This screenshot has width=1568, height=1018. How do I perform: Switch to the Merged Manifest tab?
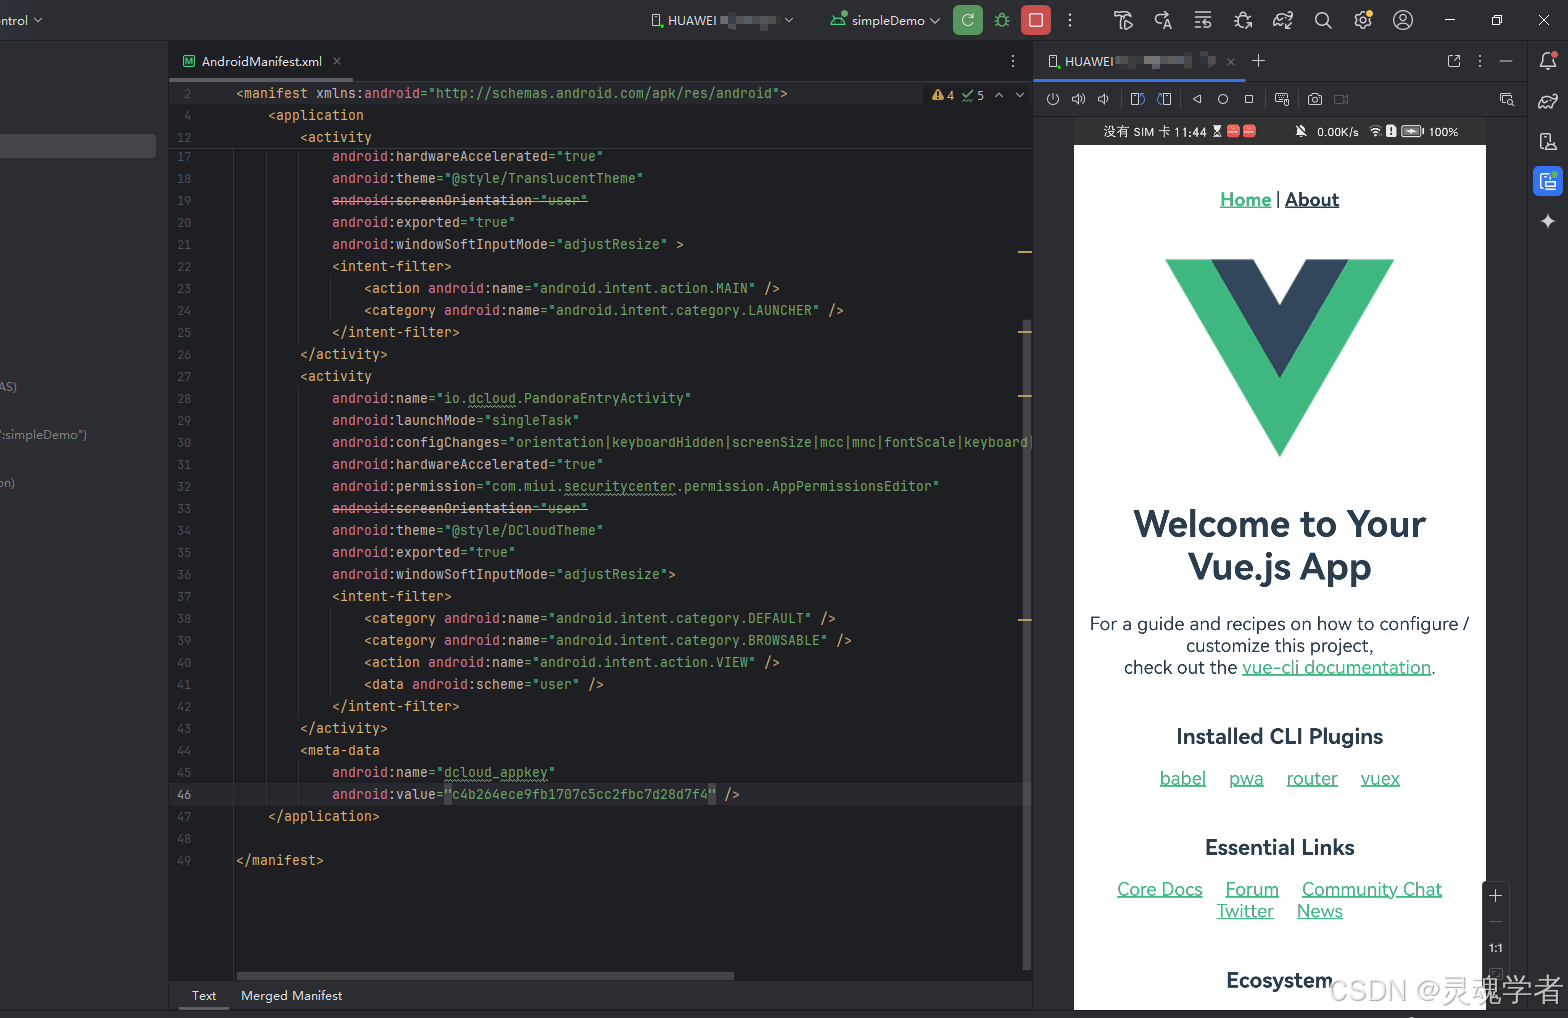tap(291, 995)
